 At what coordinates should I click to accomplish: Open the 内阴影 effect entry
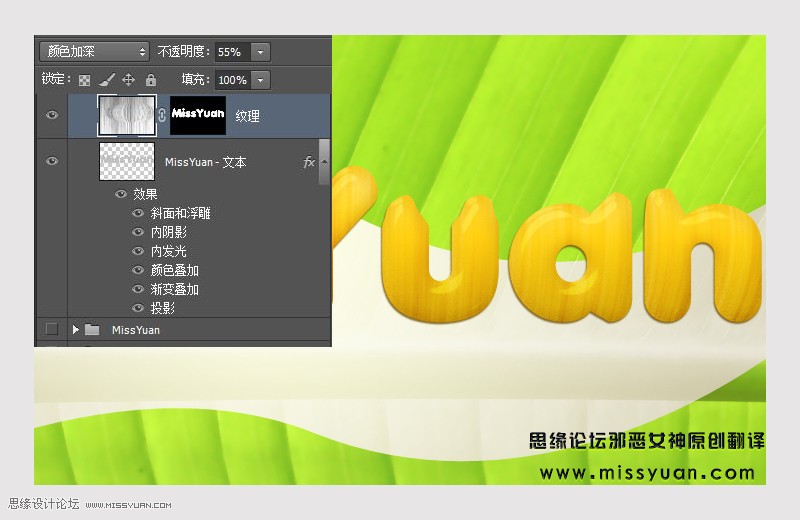click(169, 232)
